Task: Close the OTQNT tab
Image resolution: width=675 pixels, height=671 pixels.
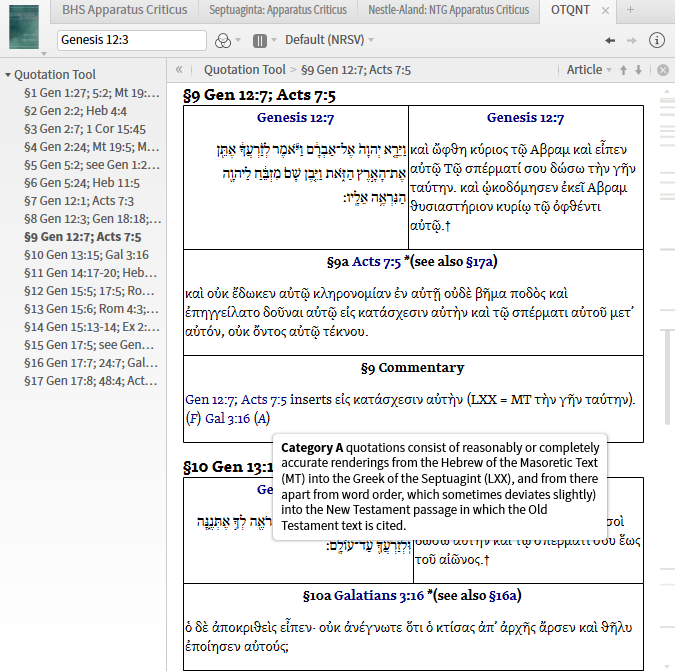Action: pos(605,10)
